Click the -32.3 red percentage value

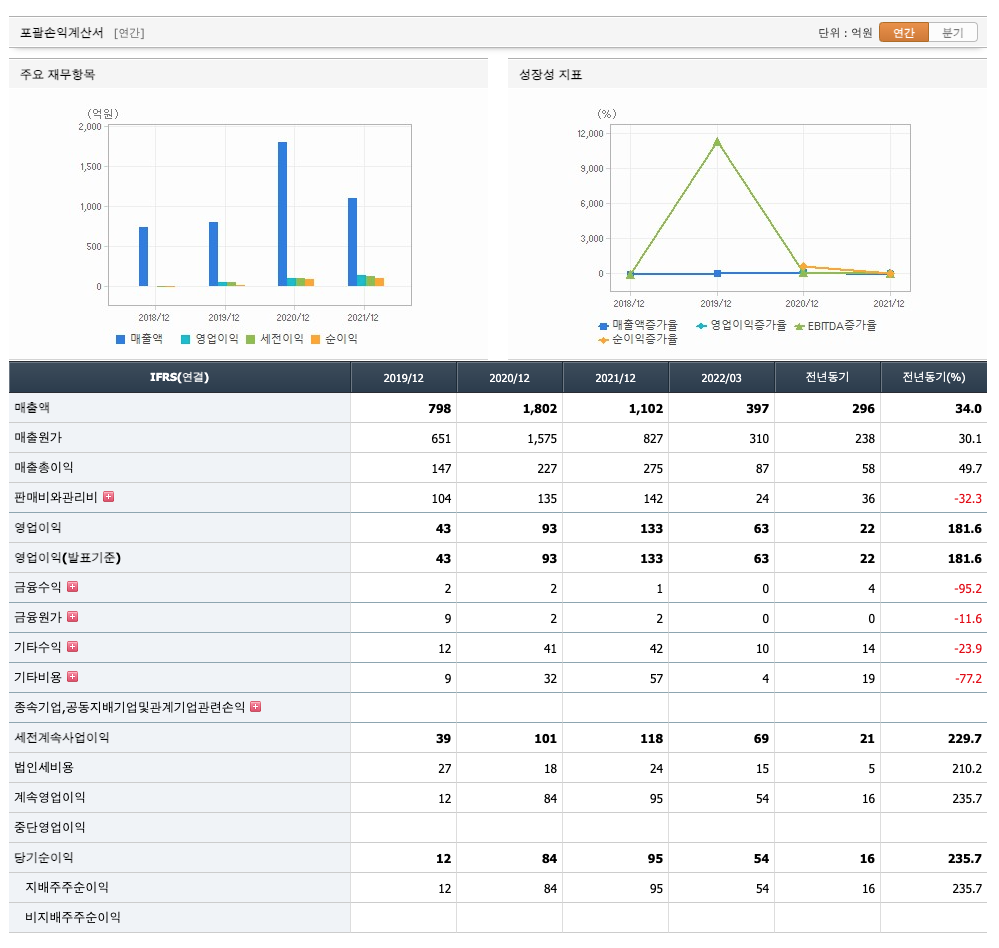(968, 498)
